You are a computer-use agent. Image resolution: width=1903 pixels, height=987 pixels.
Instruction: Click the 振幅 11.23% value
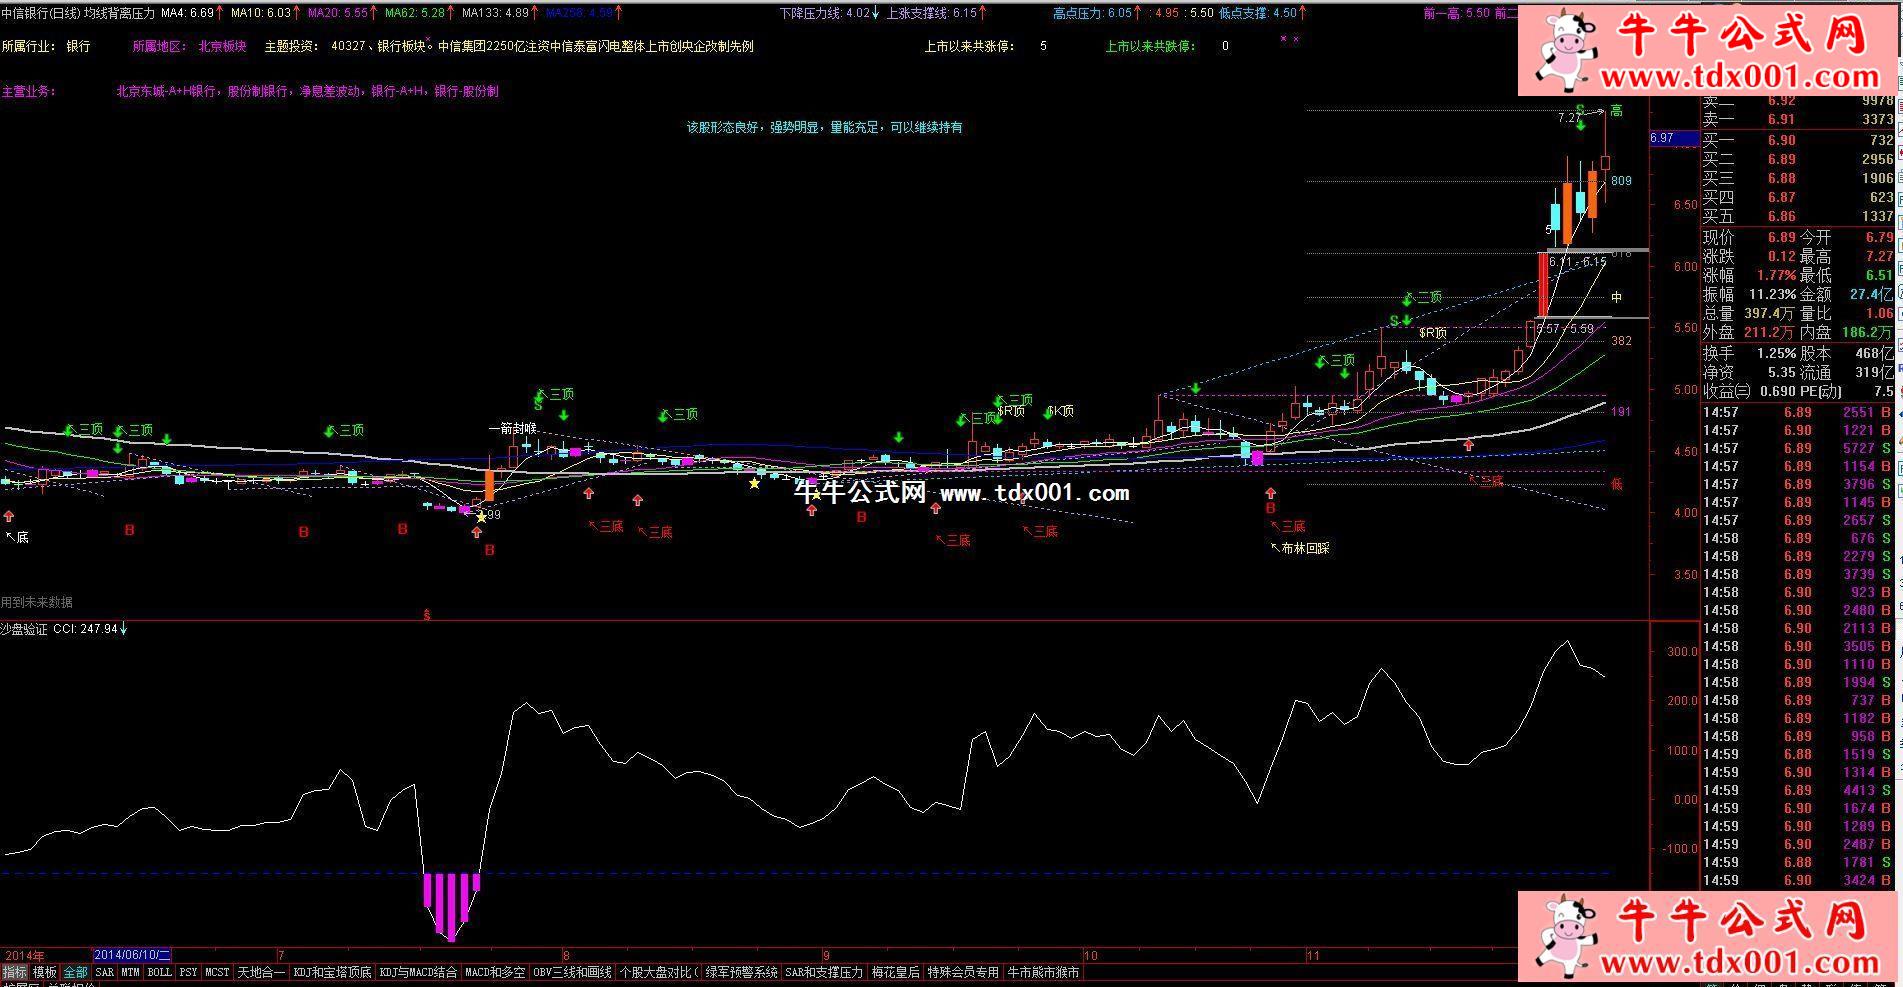1771,294
